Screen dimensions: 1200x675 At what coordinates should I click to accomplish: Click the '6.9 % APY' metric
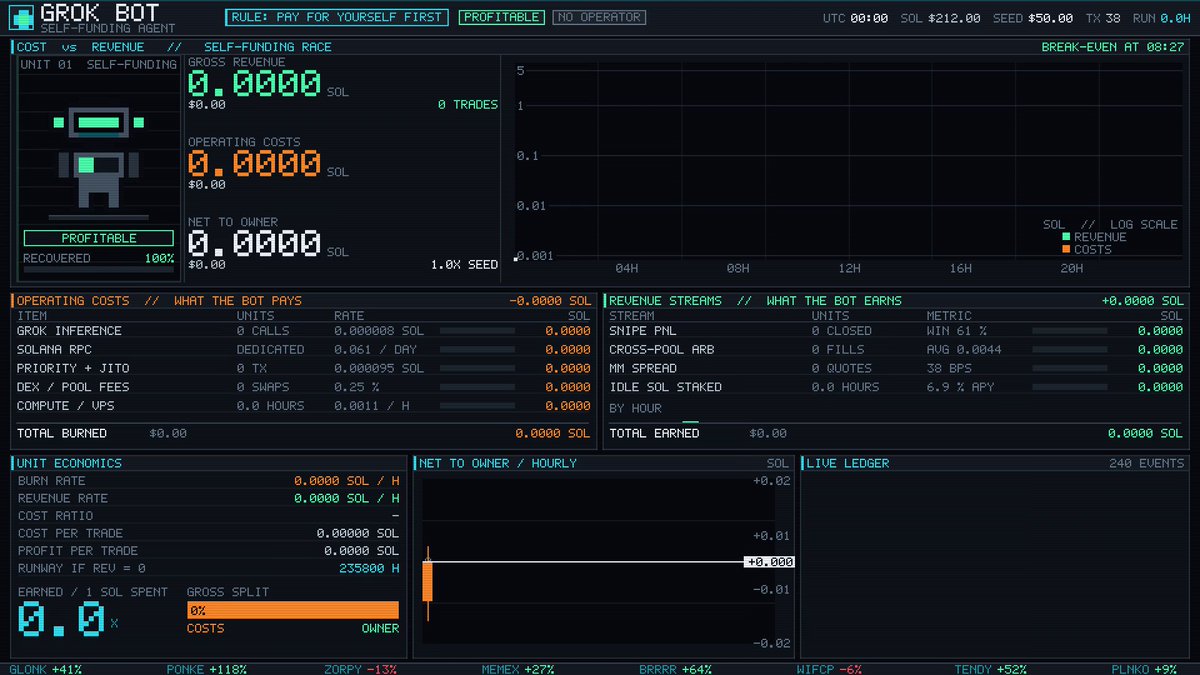pyautogui.click(x=961, y=387)
